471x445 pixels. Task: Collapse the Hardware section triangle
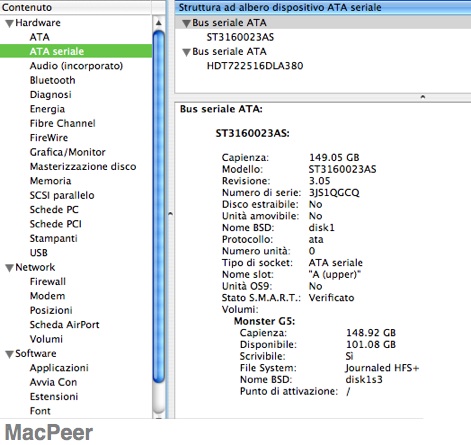click(x=10, y=23)
